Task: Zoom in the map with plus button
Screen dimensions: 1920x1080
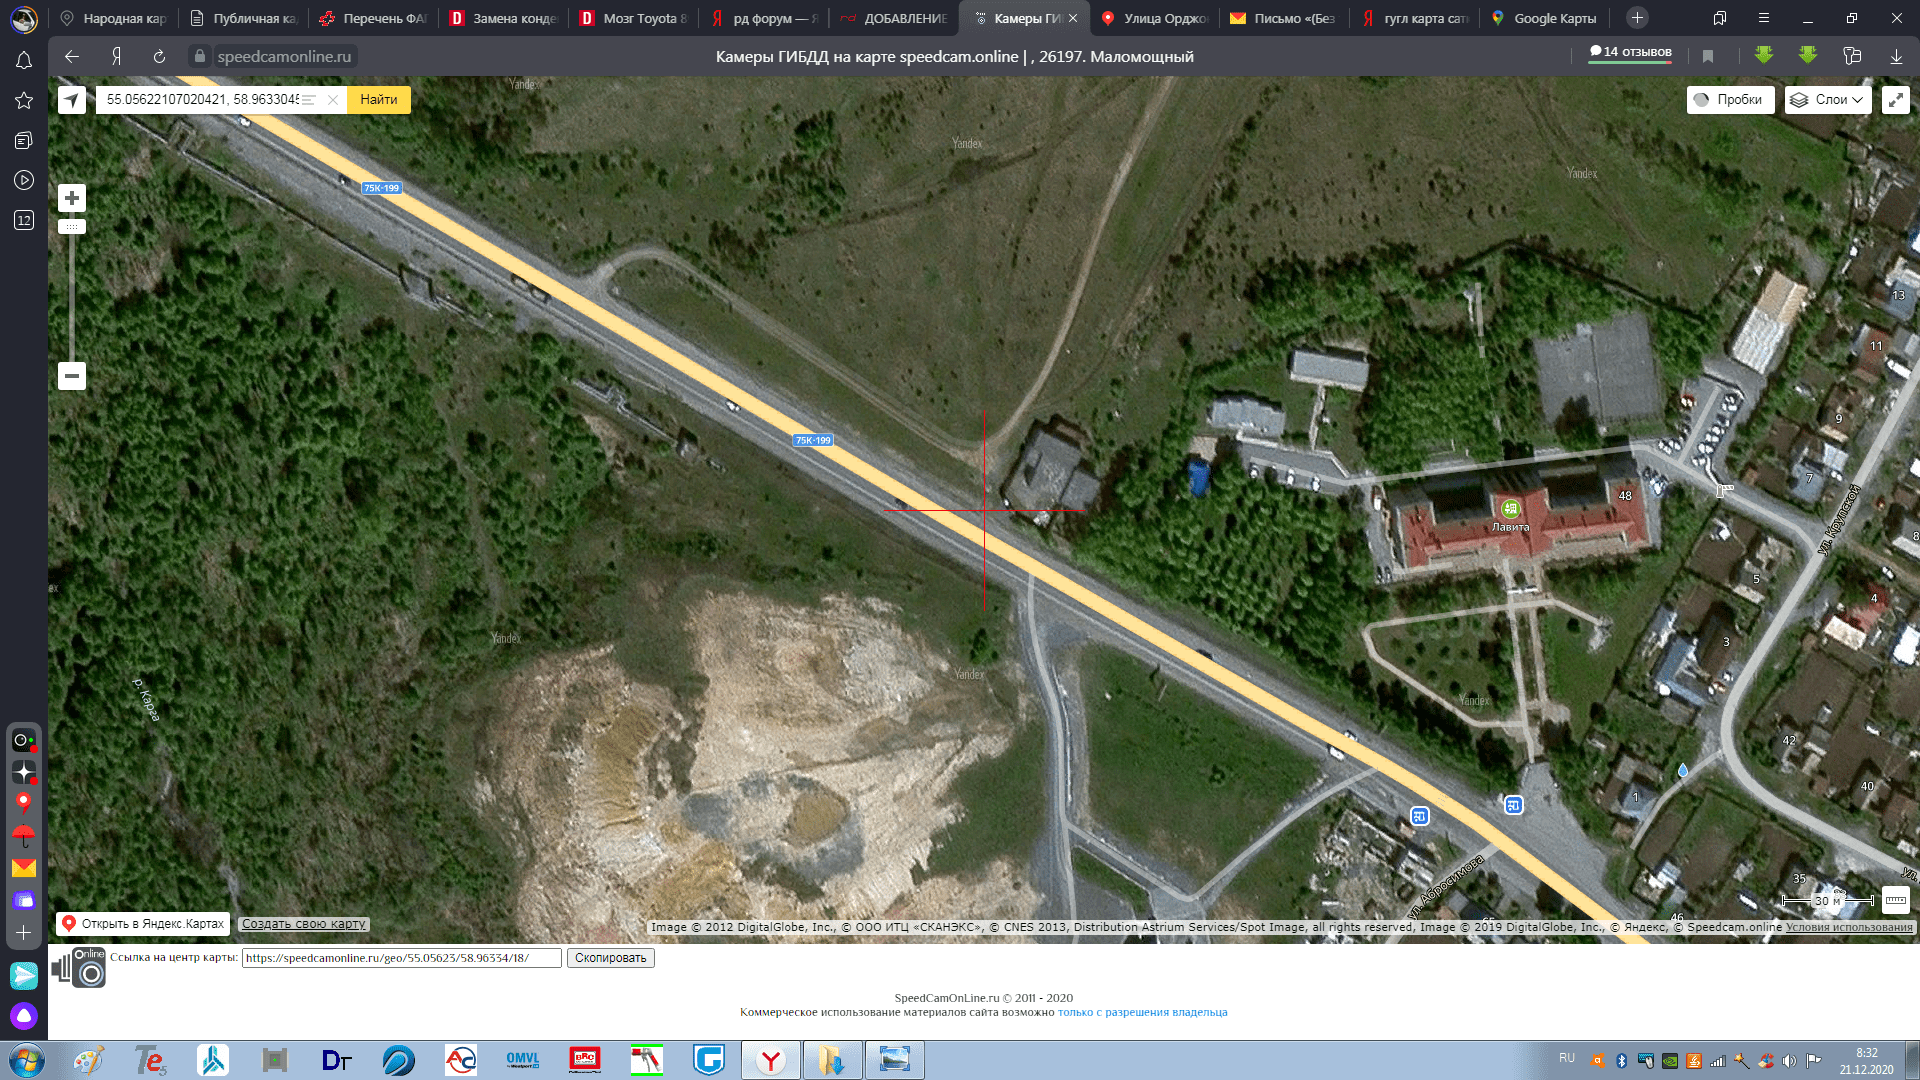Action: [72, 198]
